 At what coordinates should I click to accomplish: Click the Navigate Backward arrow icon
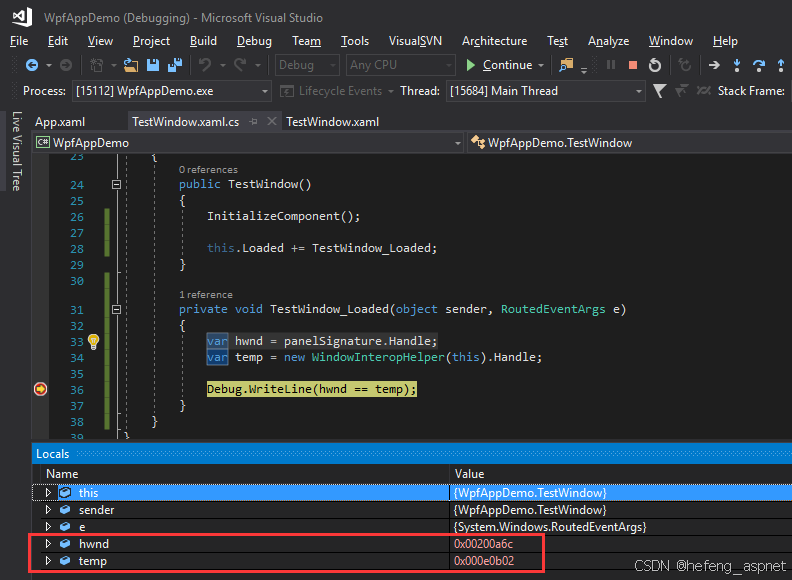(32, 65)
